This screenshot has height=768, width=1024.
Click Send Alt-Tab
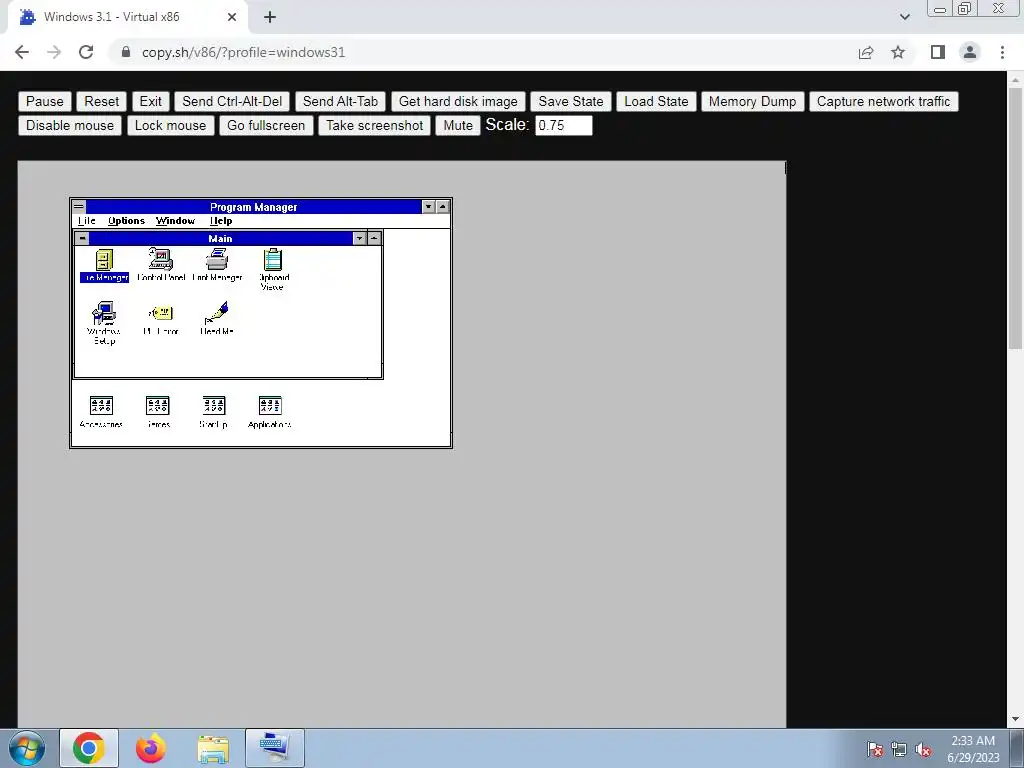(x=340, y=101)
